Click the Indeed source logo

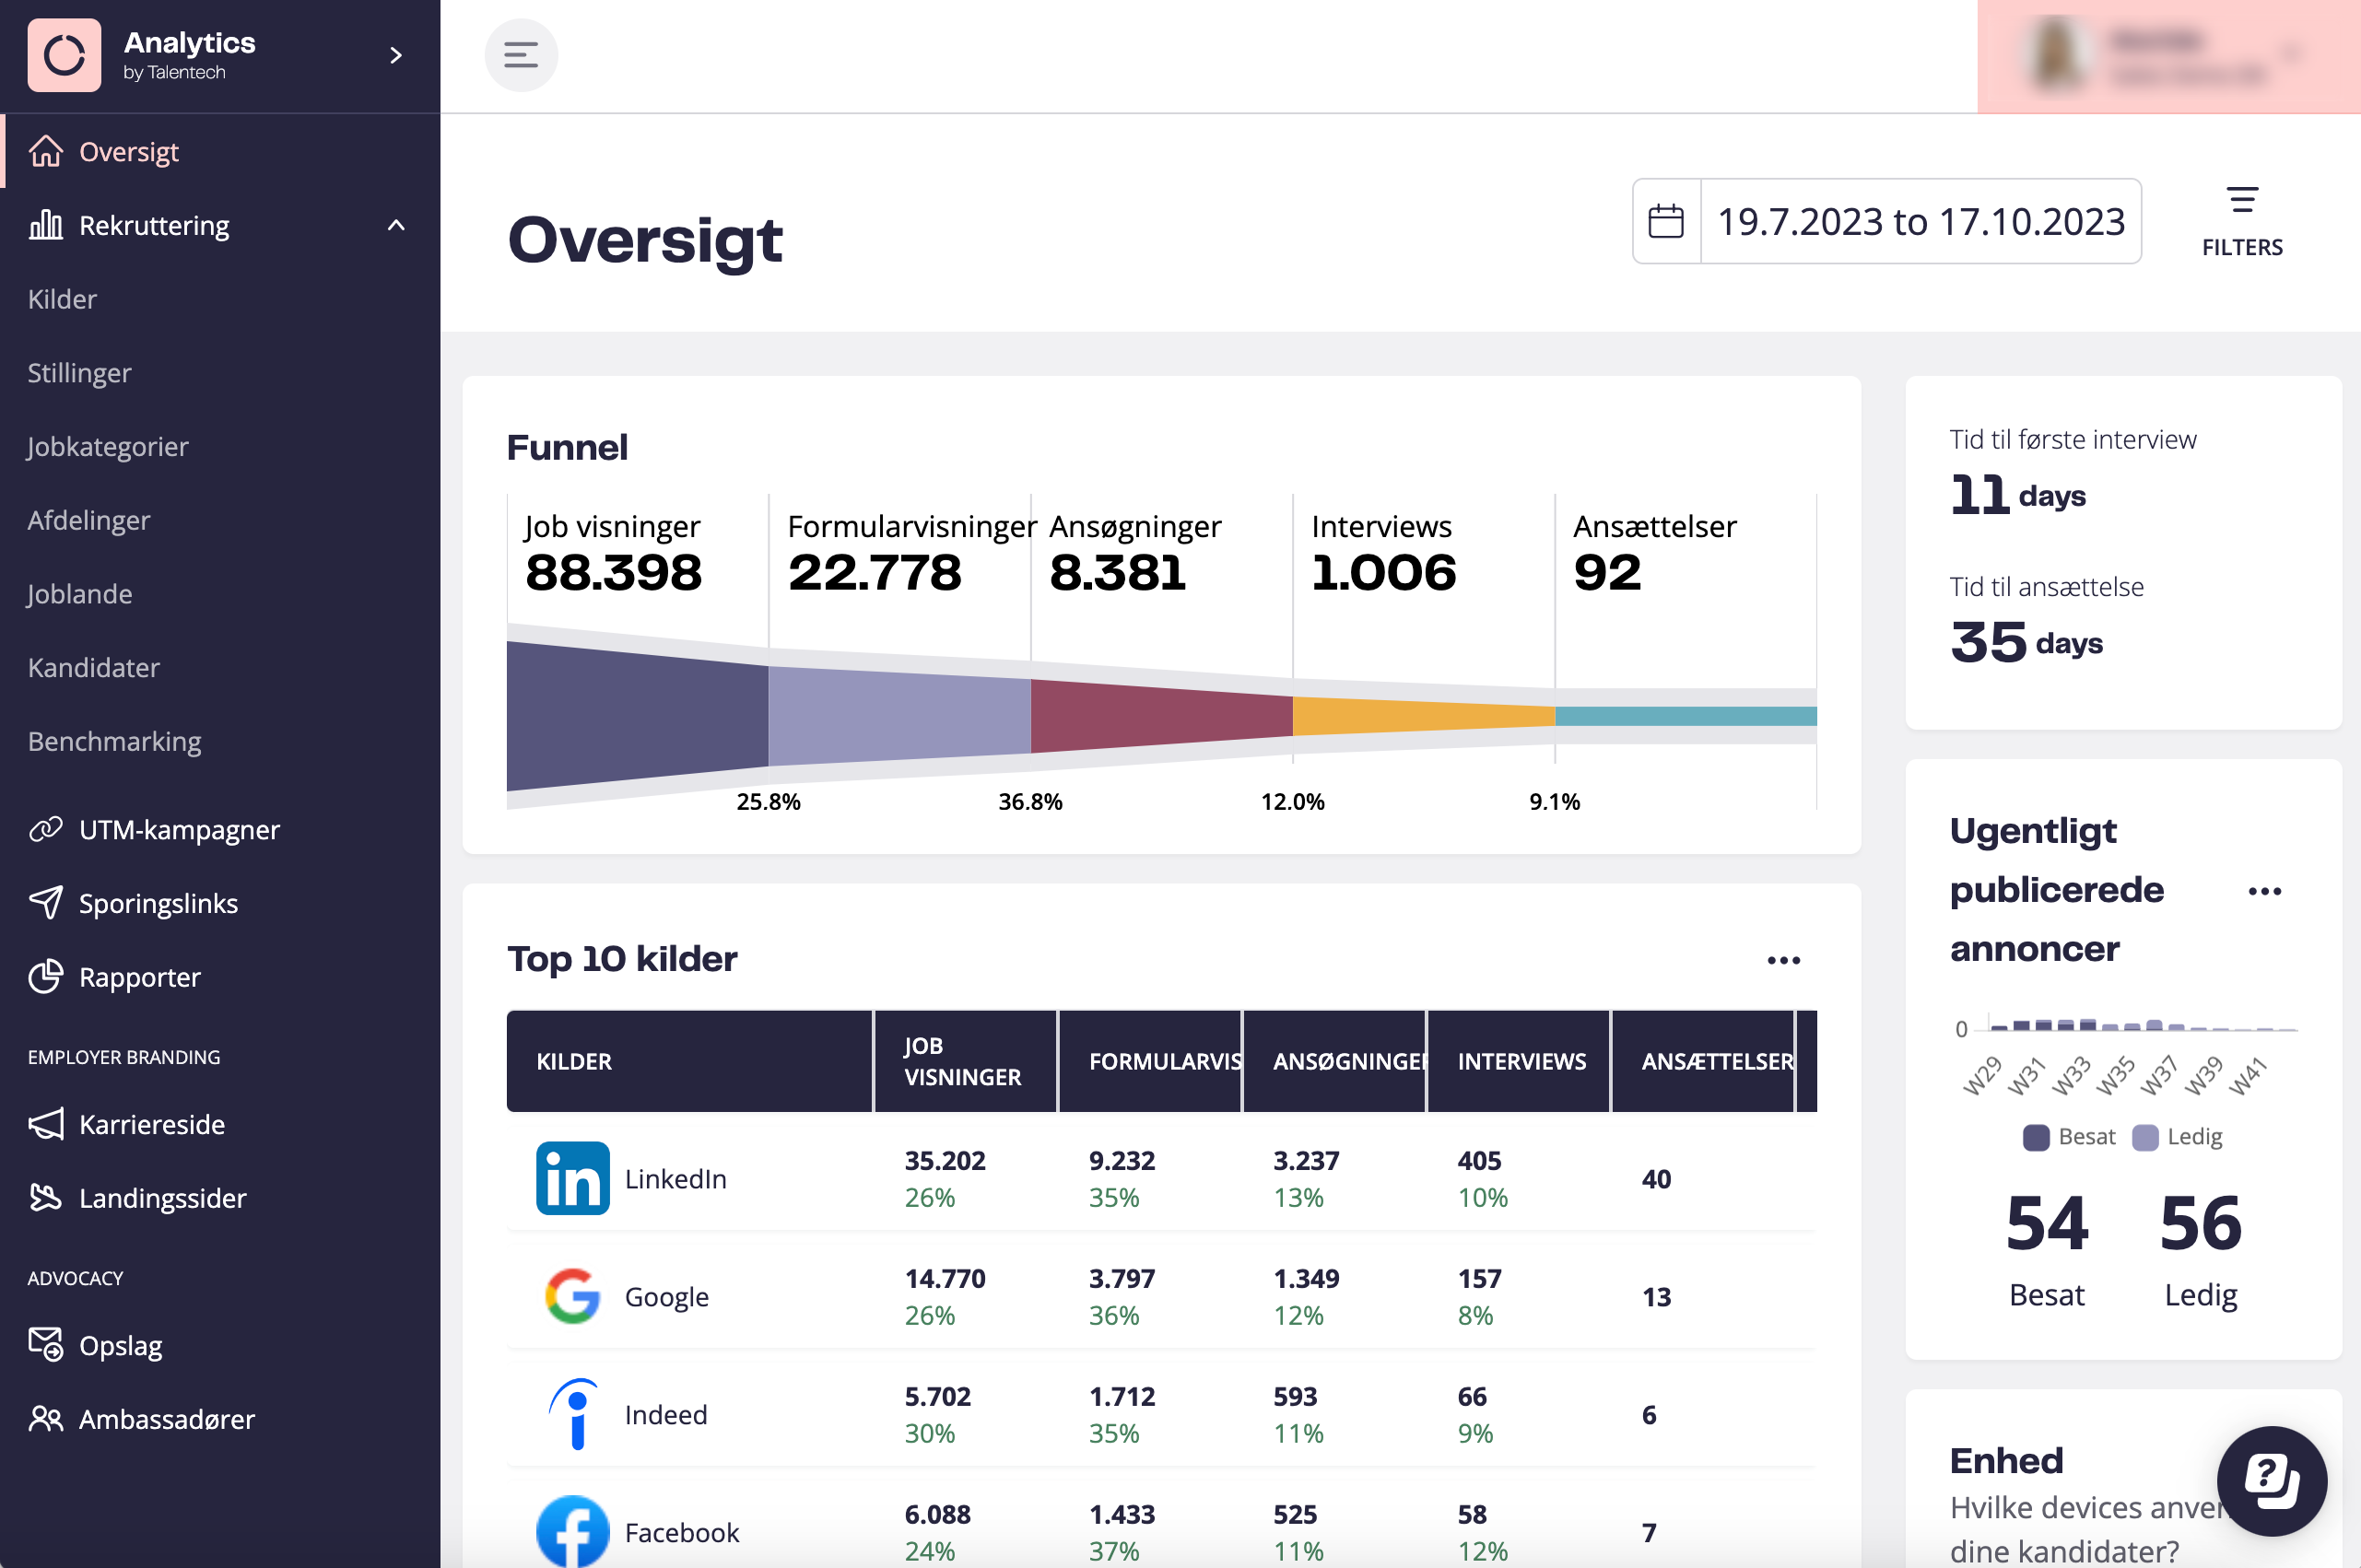point(572,1414)
